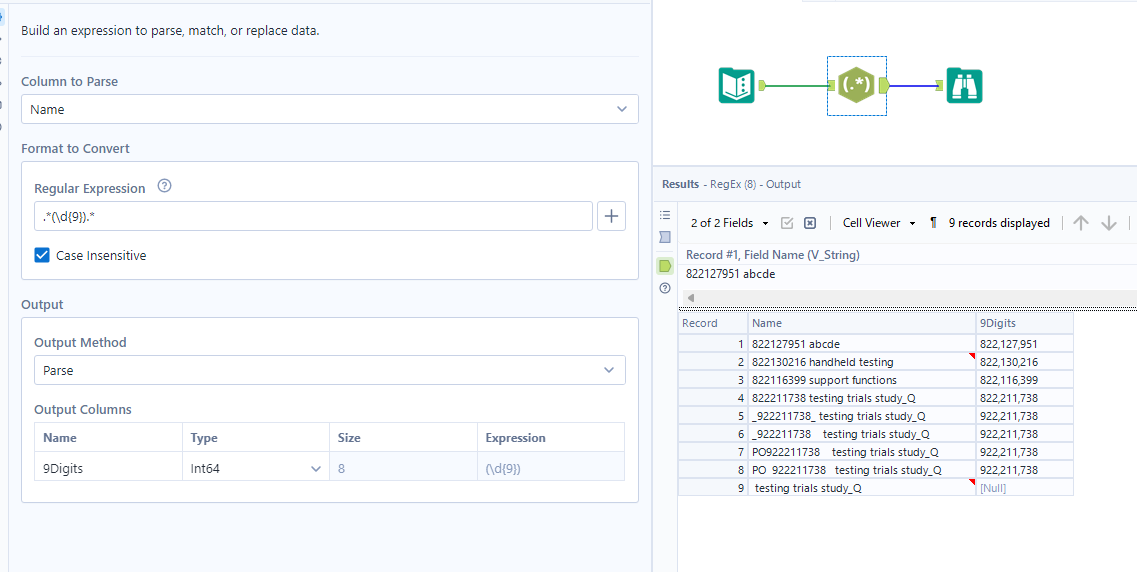
Task: Click the Input Data tool node
Action: [737, 86]
